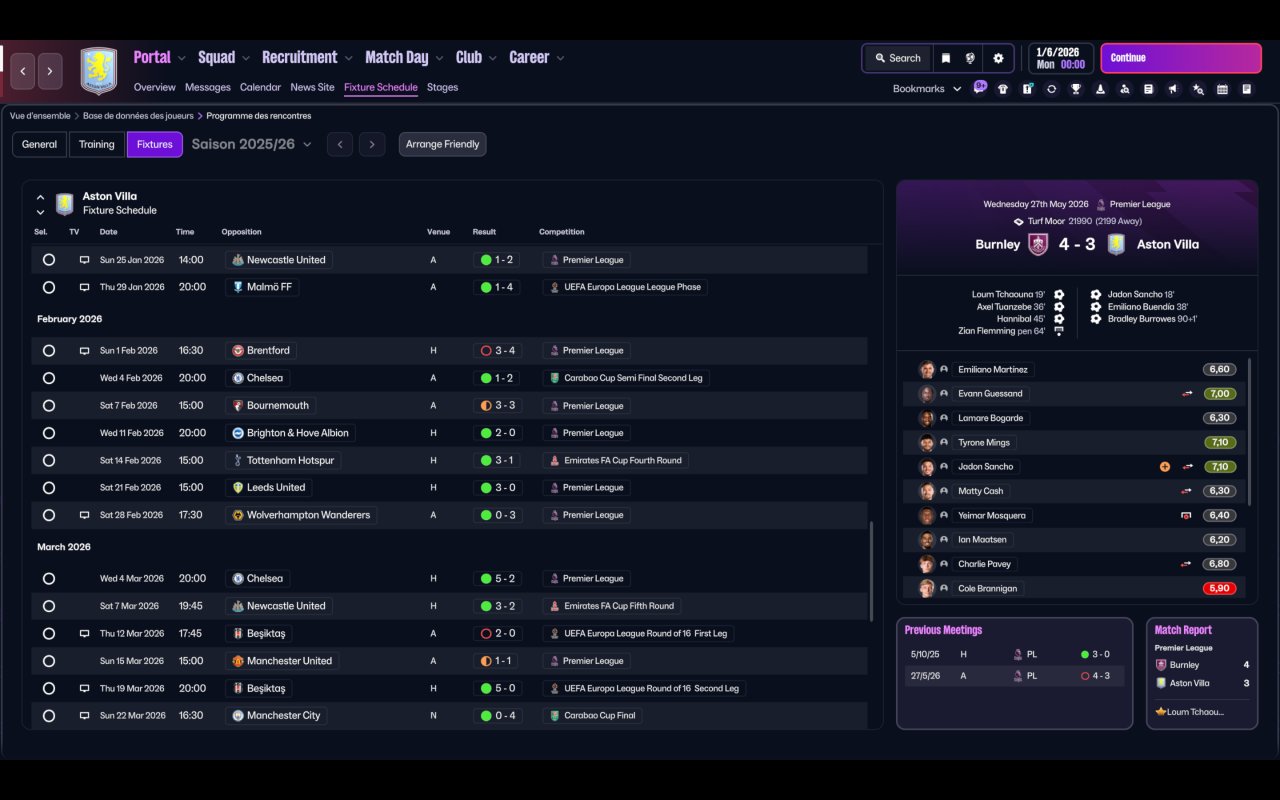The height and width of the screenshot is (800, 1280).
Task: Expand the Saison 2025/26 season dropdown
Action: point(252,144)
